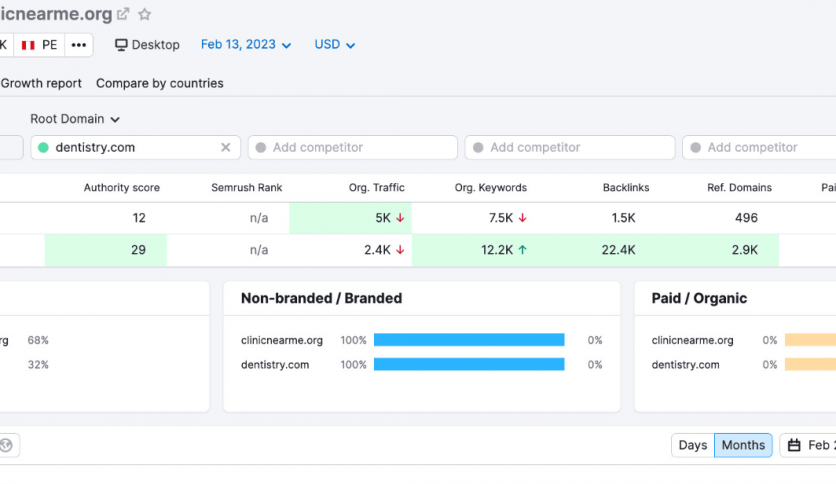Remove dentistry.com competitor with X icon
This screenshot has width=836, height=484.
coord(226,148)
